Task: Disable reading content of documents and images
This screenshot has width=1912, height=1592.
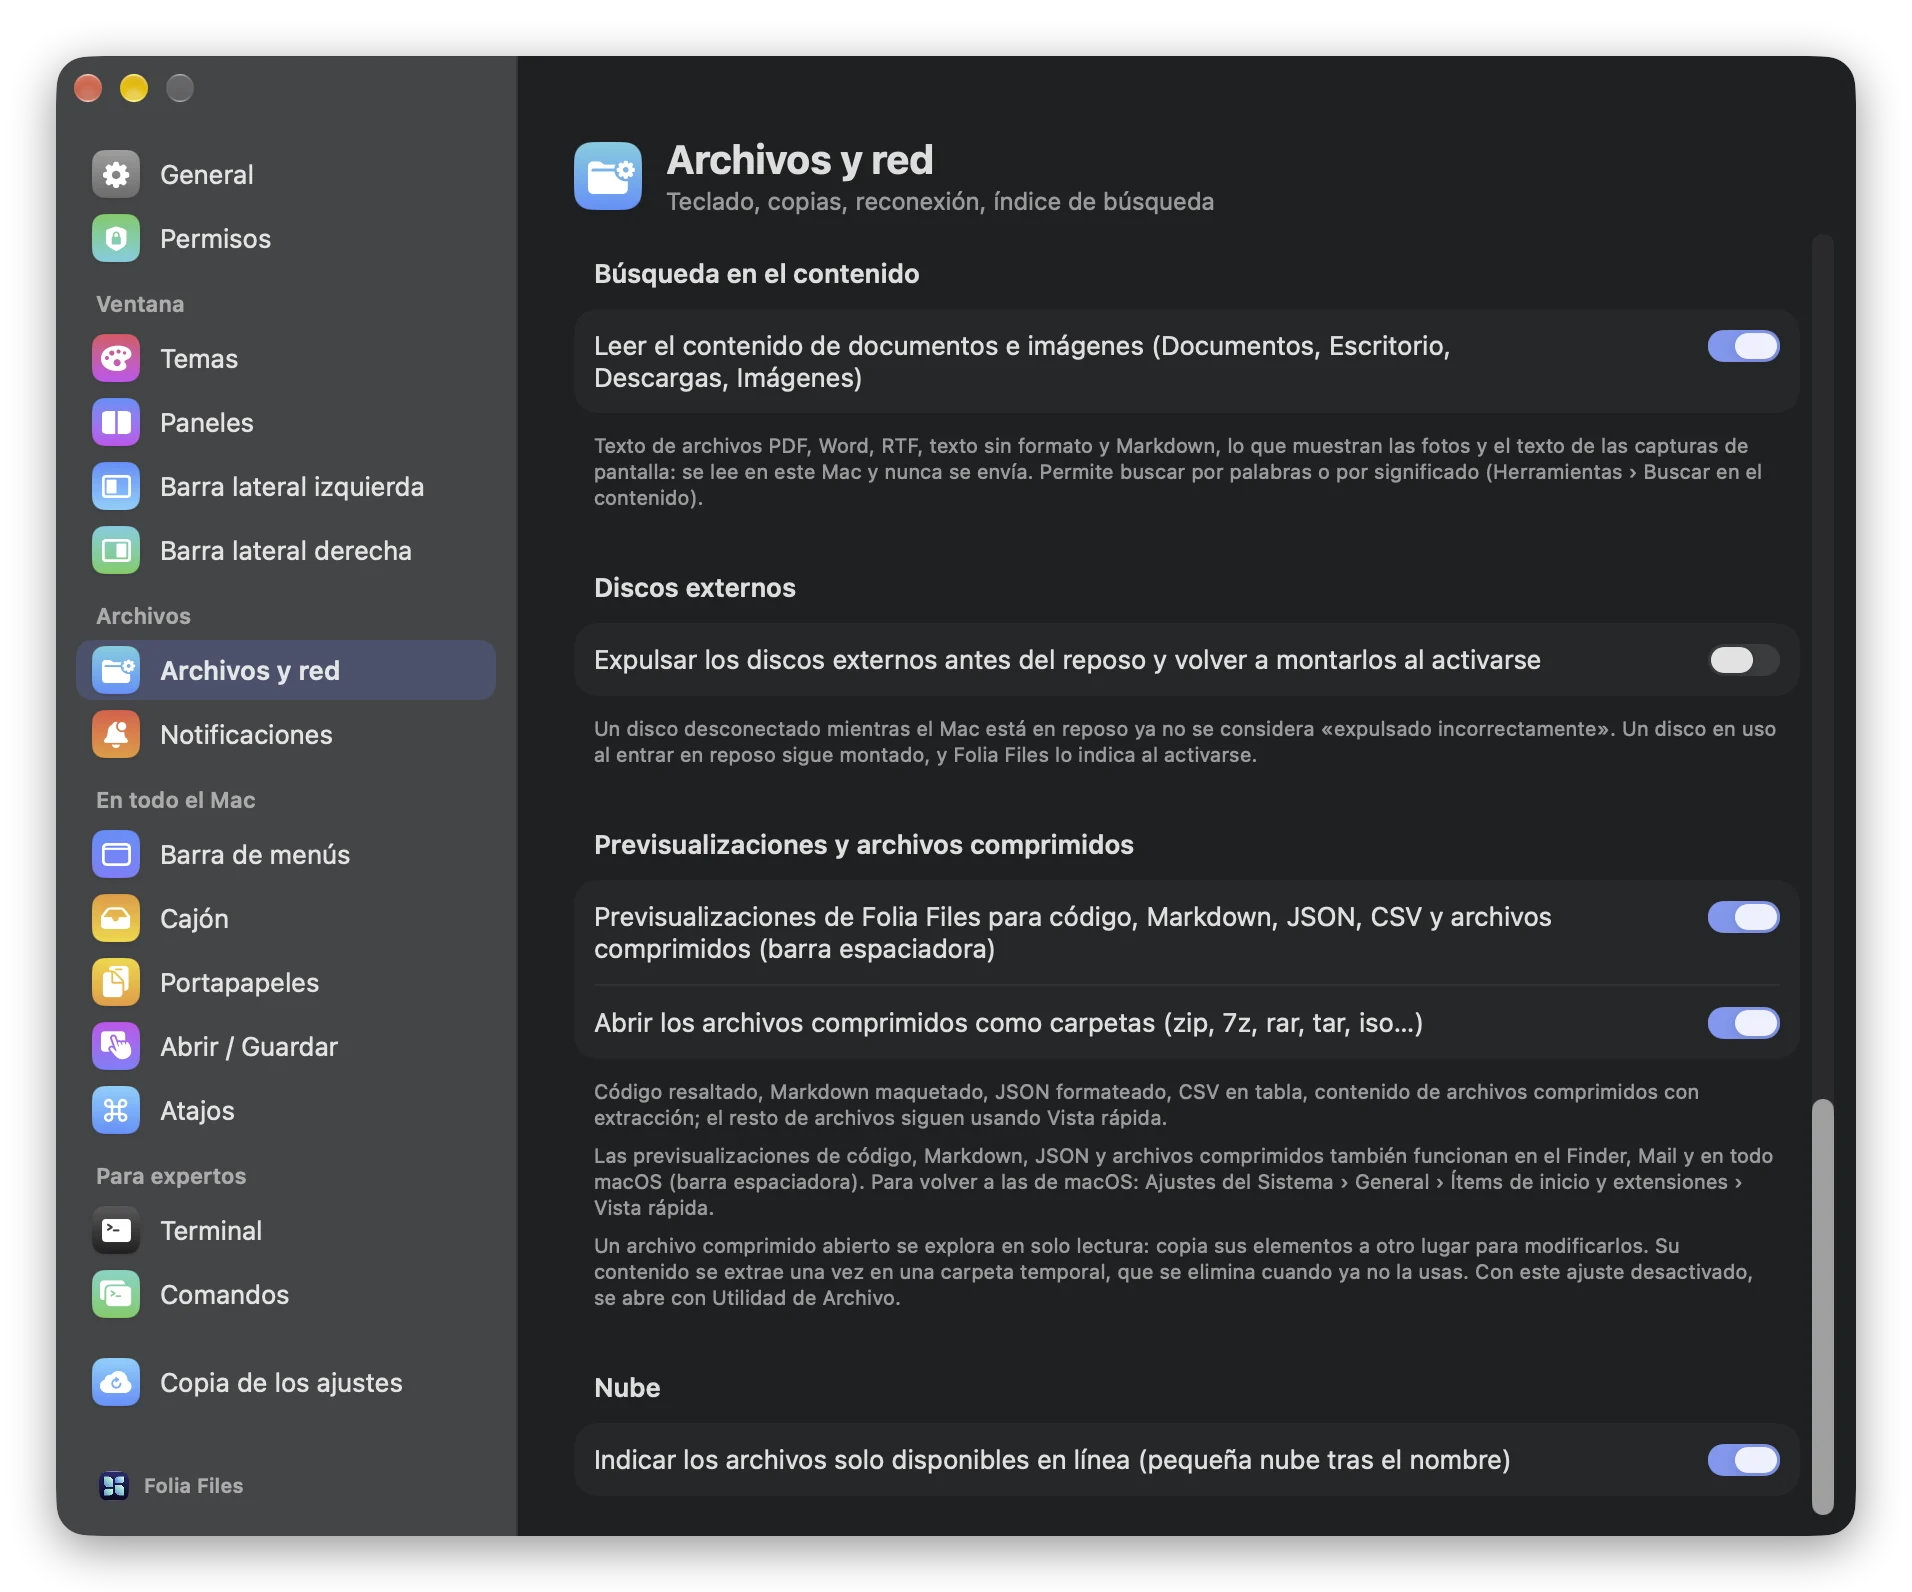Action: pyautogui.click(x=1743, y=346)
